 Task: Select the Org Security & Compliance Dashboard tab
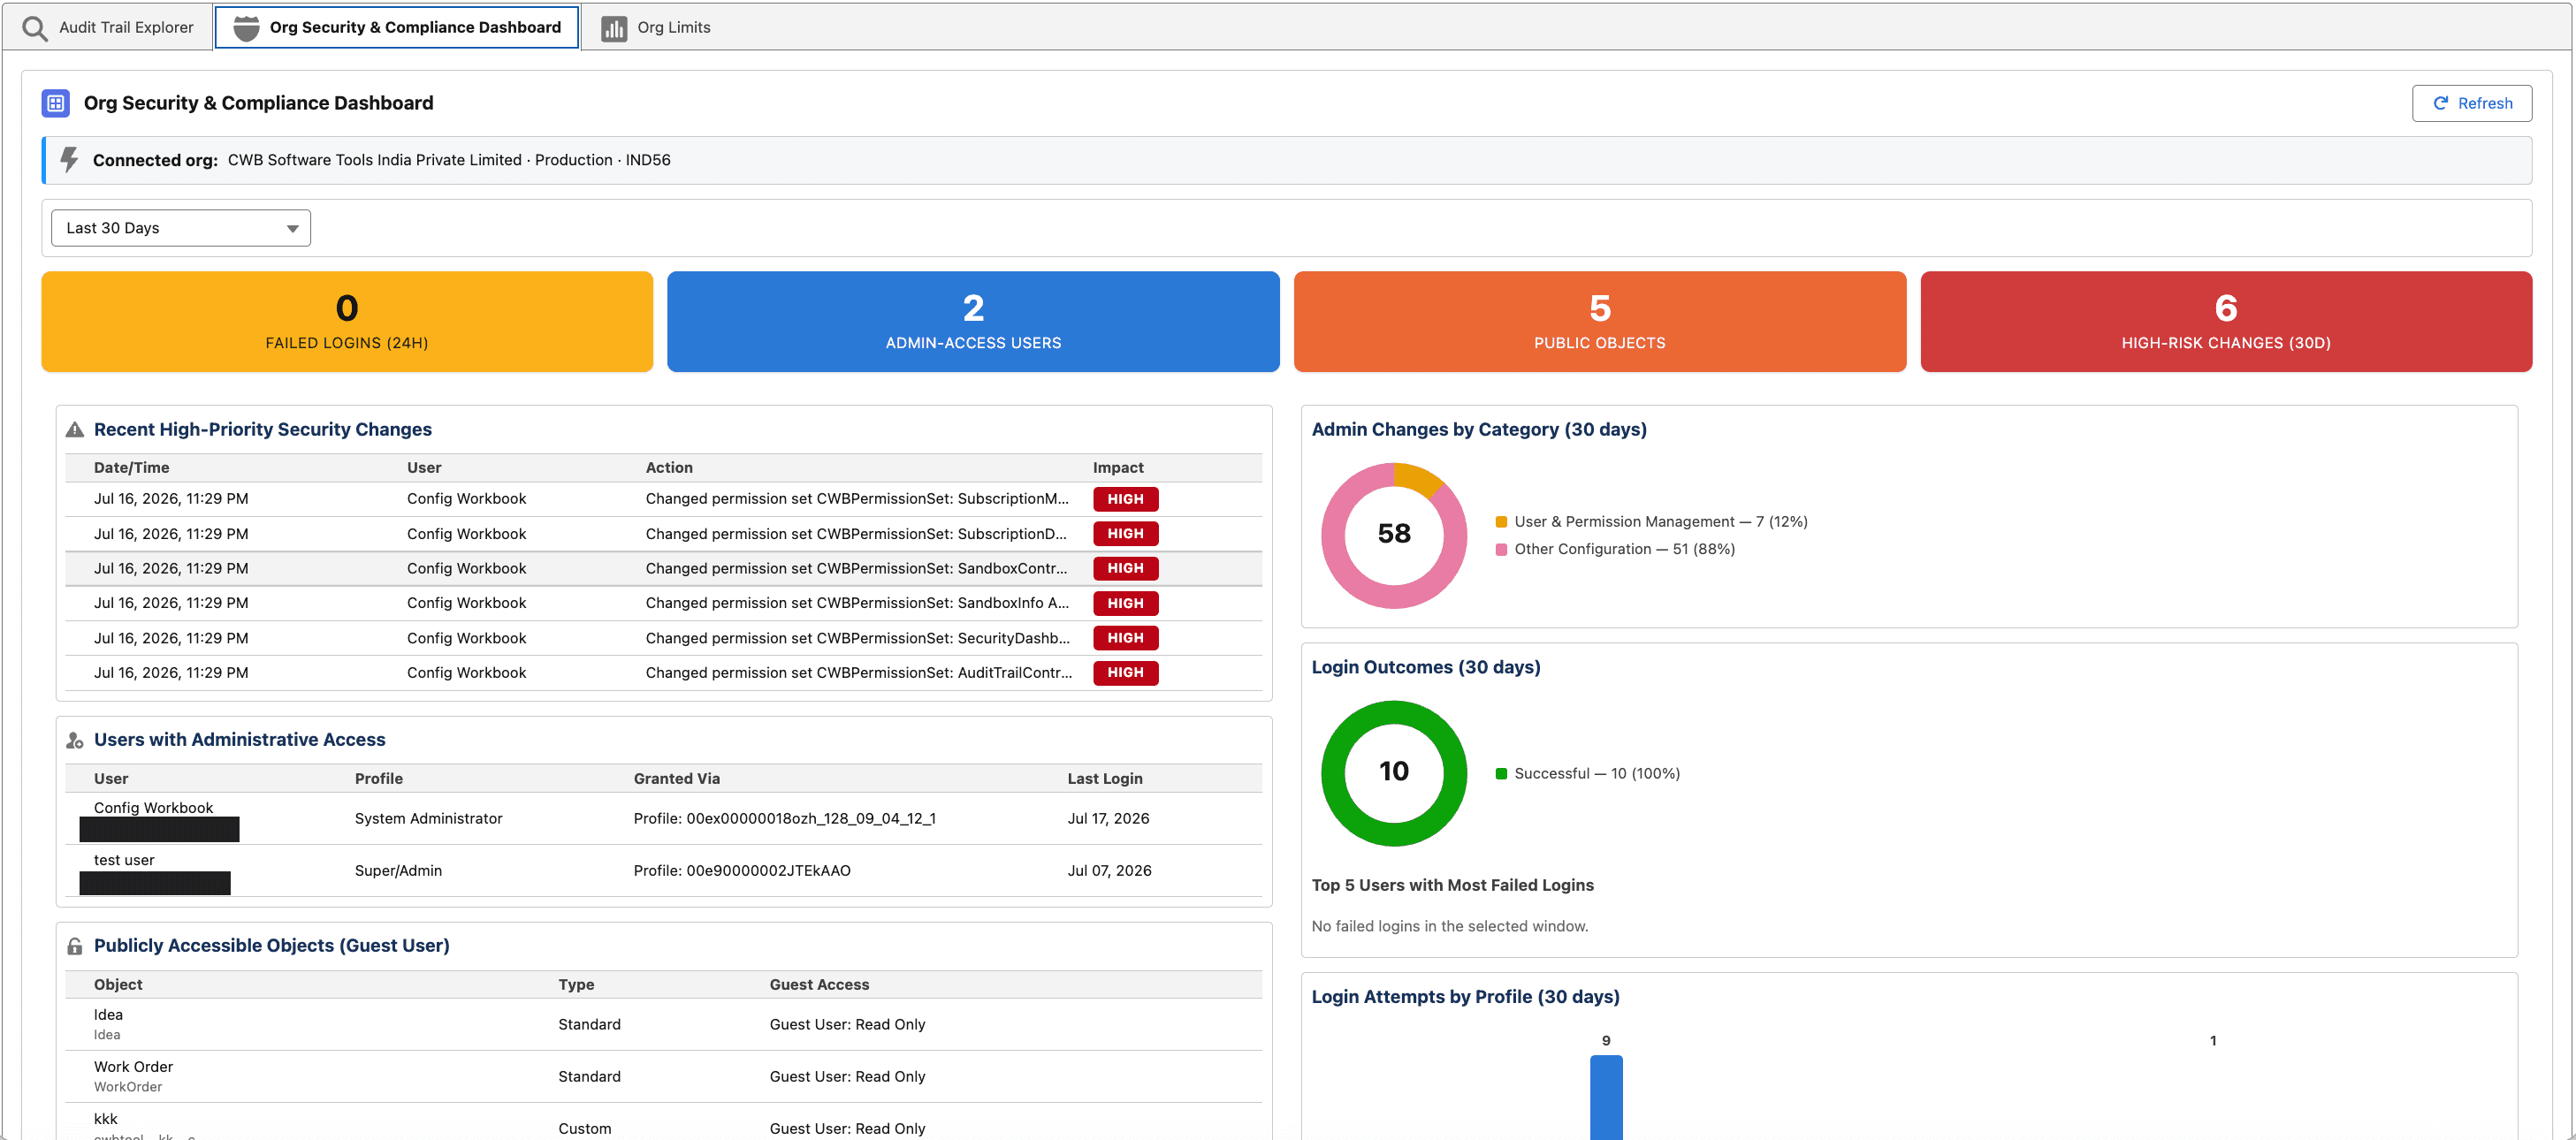(x=397, y=28)
